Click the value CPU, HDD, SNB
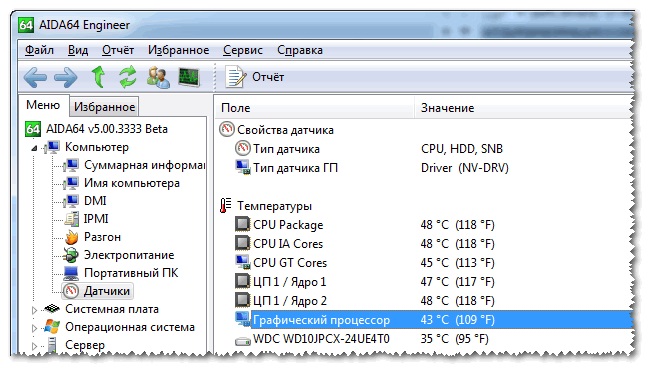 click(462, 149)
